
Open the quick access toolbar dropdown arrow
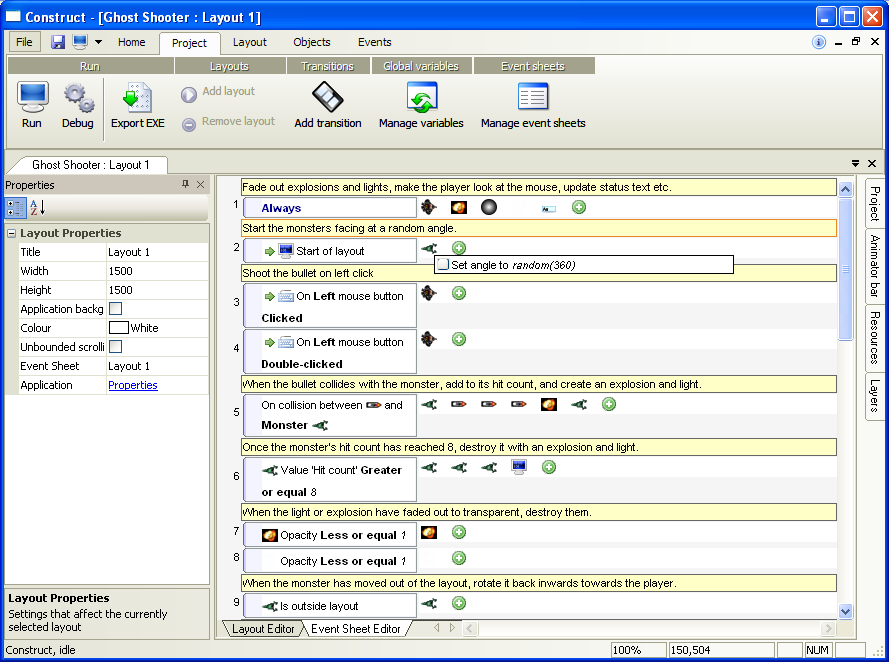coord(98,42)
